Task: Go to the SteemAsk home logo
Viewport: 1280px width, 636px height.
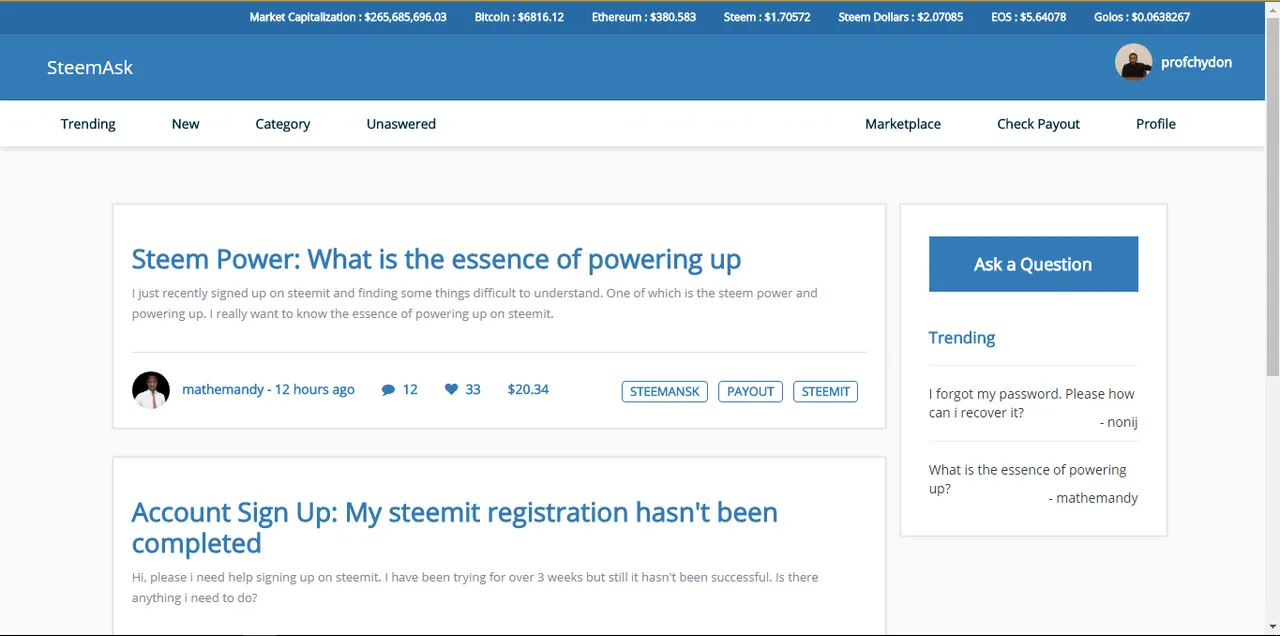Action: click(90, 67)
